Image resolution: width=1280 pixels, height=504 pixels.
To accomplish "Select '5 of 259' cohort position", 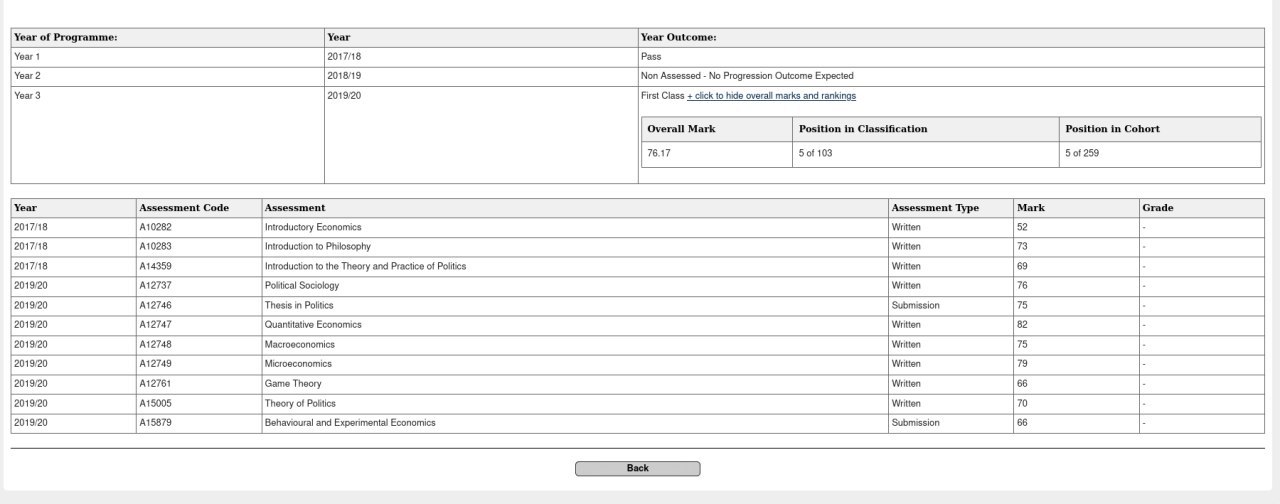I will [1082, 153].
